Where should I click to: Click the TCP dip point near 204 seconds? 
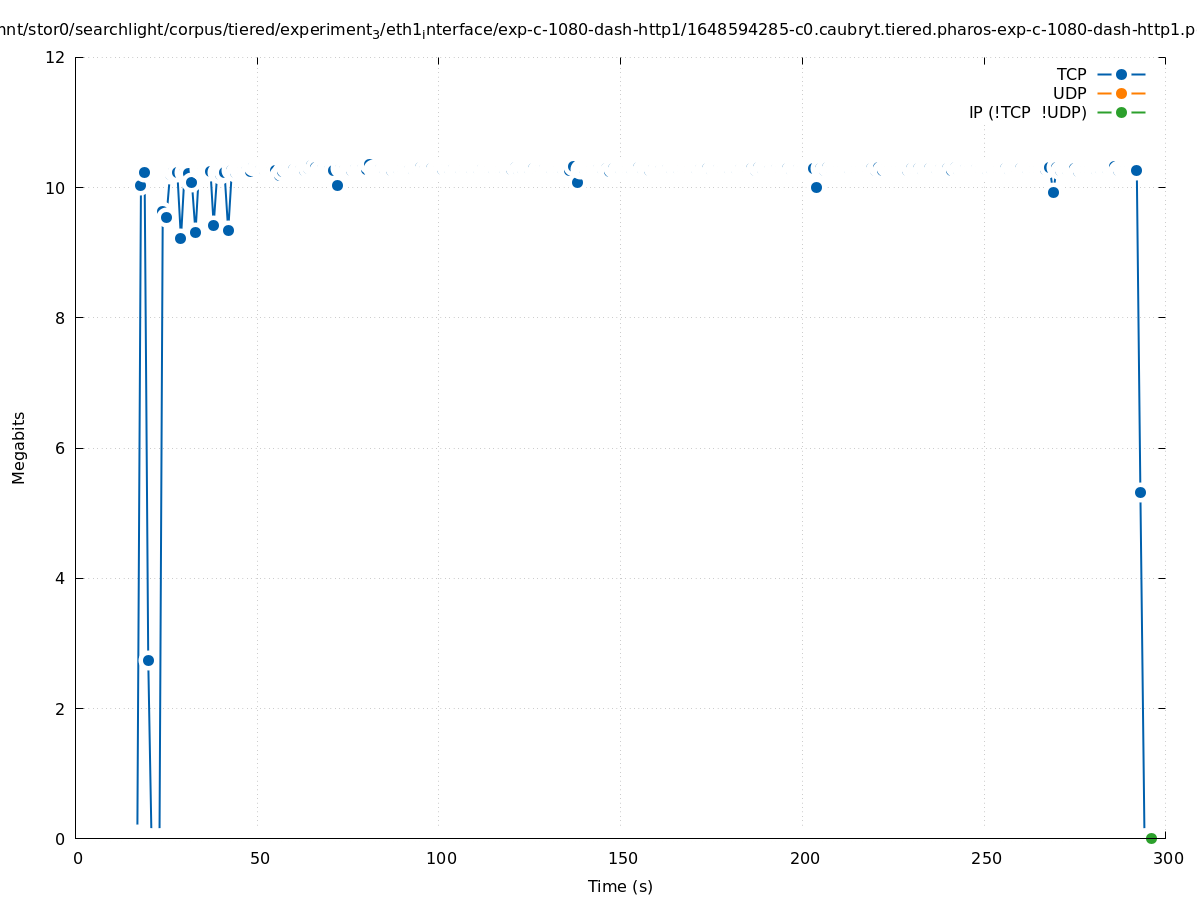pyautogui.click(x=816, y=187)
